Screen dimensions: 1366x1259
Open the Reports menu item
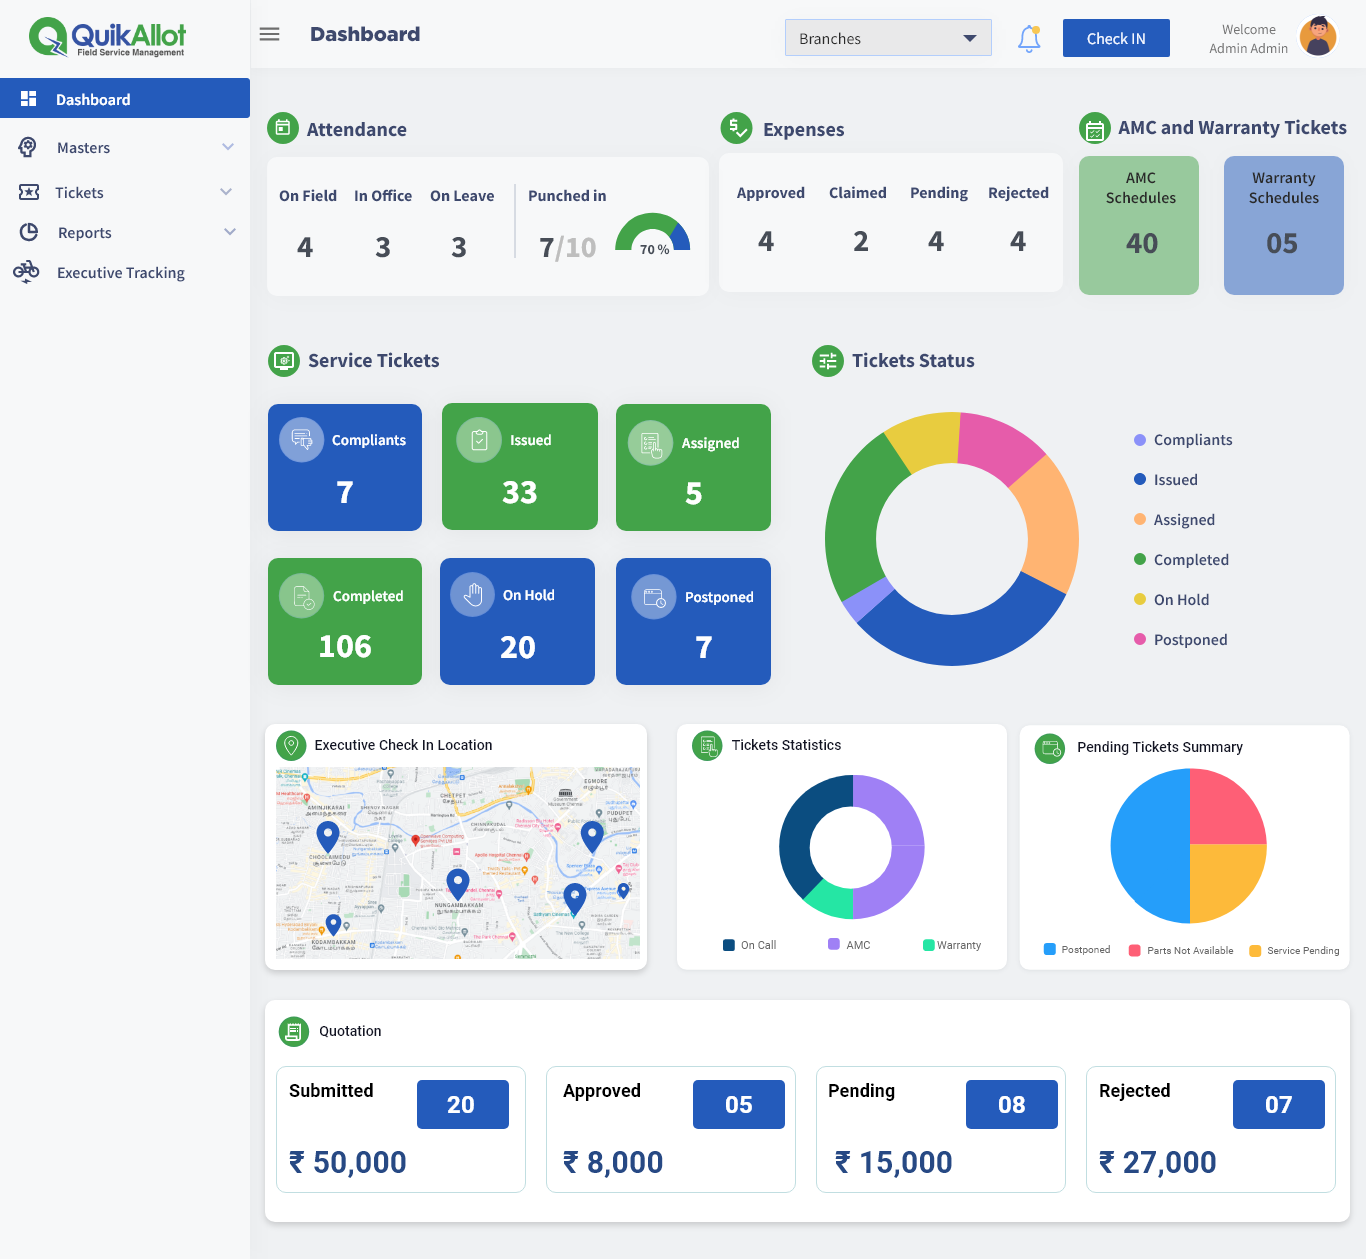point(85,232)
